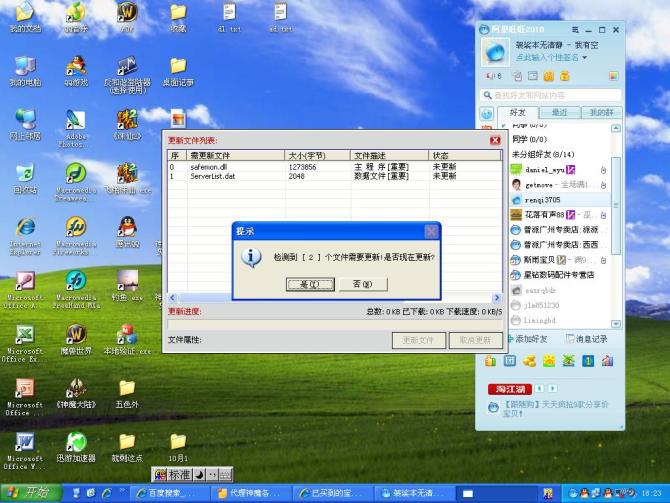
Task: Open 我的电脑 desktop icon
Action: pyautogui.click(x=25, y=71)
